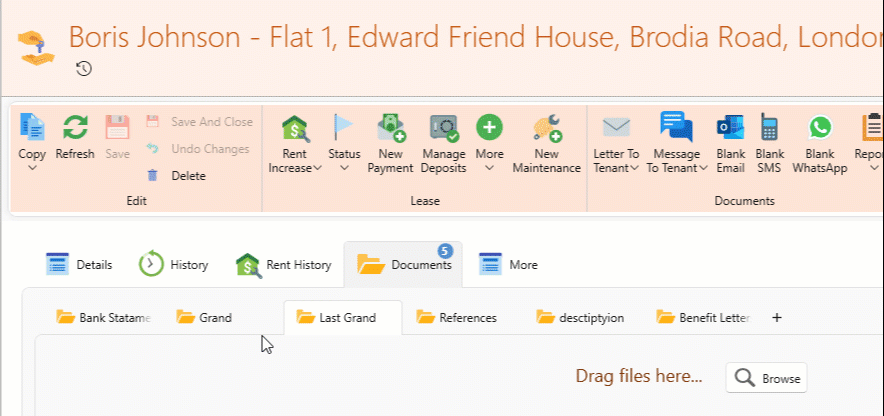884x416 pixels.
Task: Send a Blank SMS
Action: (769, 128)
